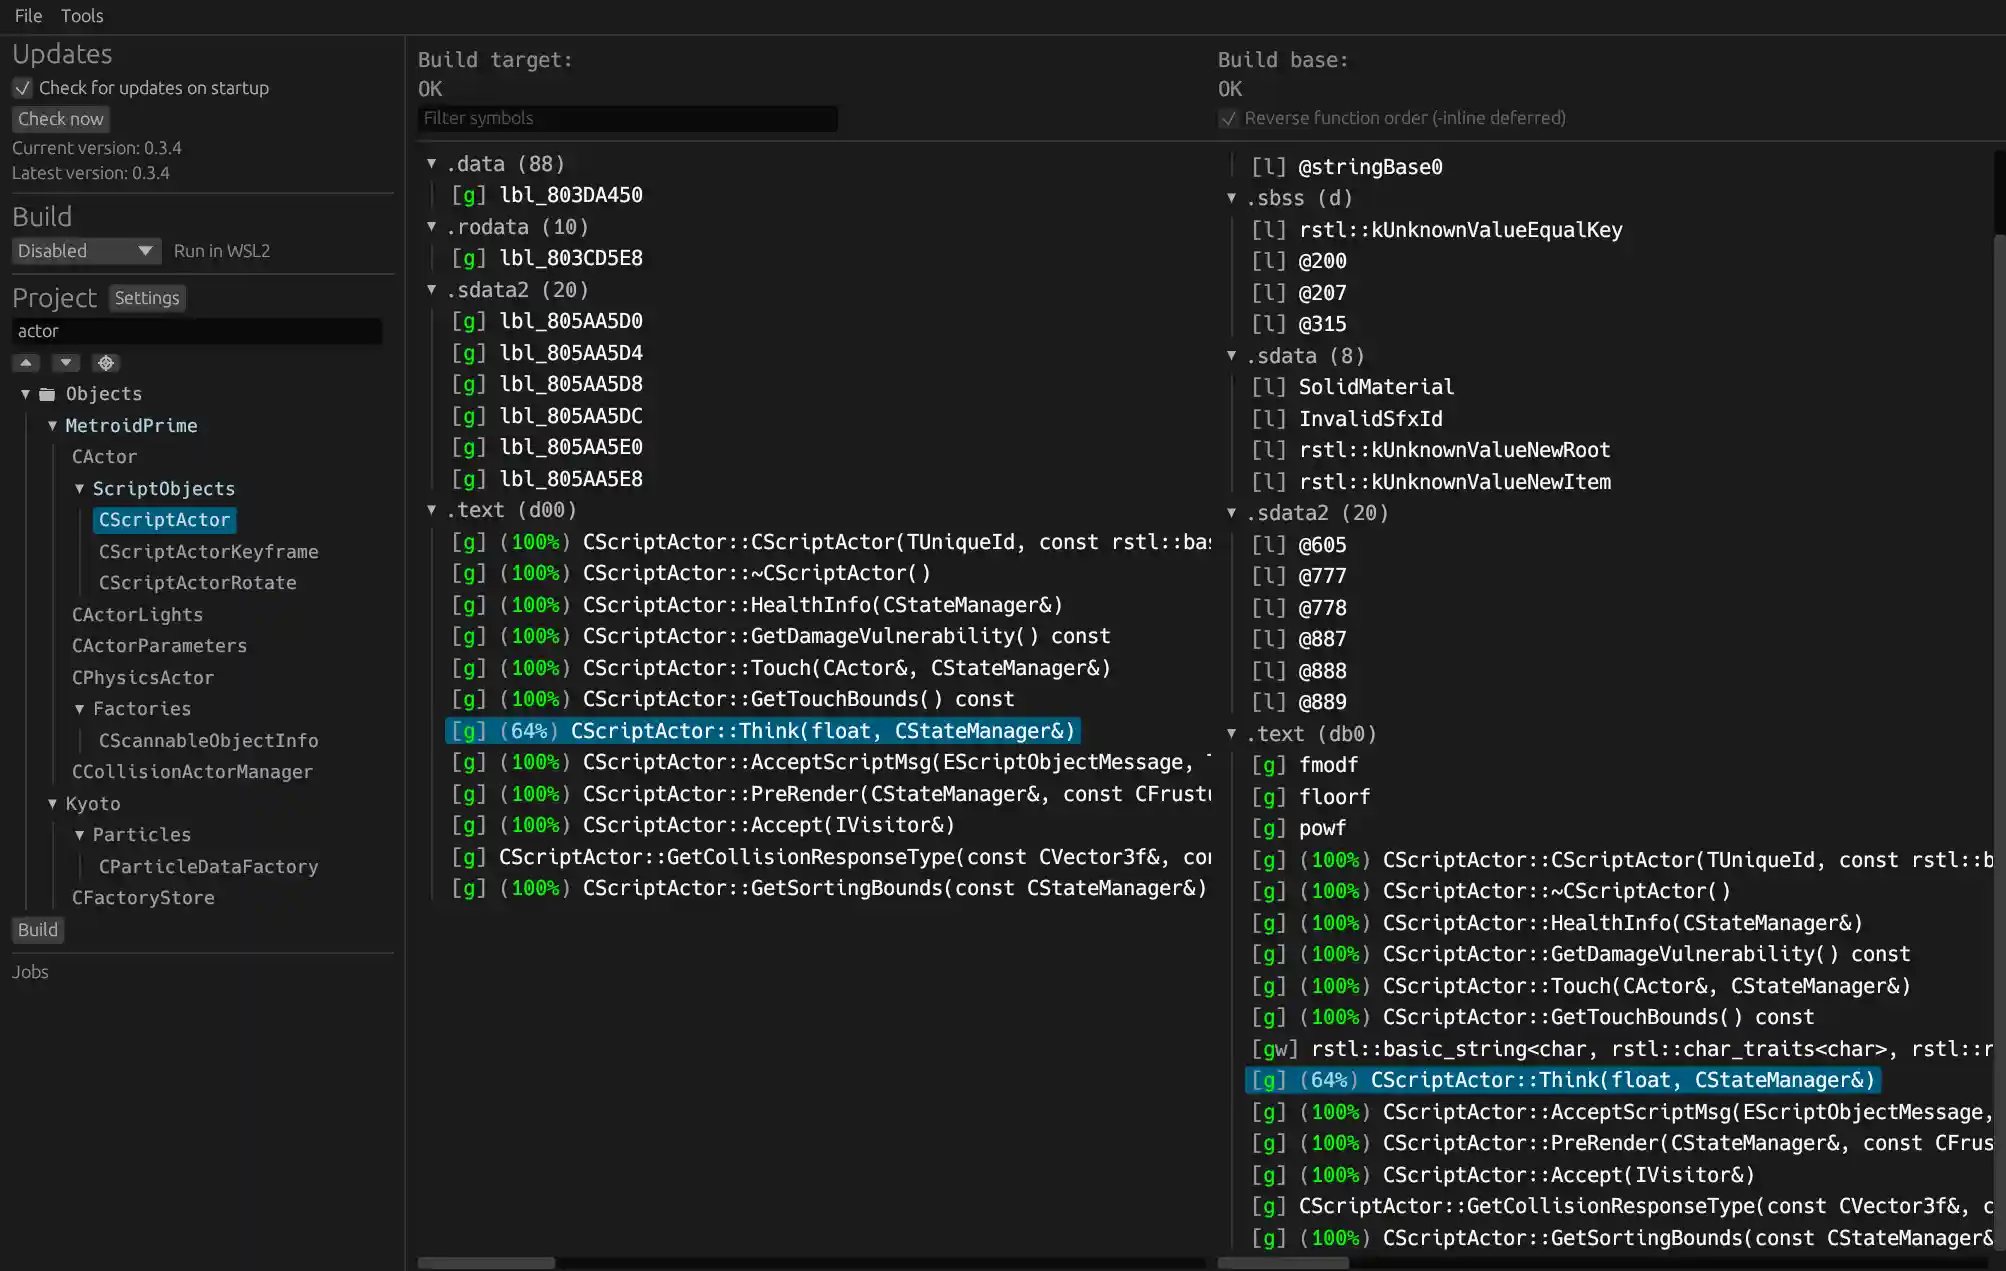Open the File menu
The height and width of the screenshot is (1271, 2006).
(x=27, y=15)
